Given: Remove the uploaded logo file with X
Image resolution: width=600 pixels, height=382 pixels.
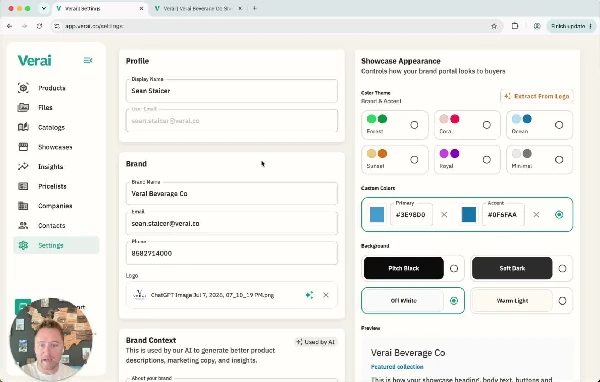Looking at the screenshot, I should (326, 295).
